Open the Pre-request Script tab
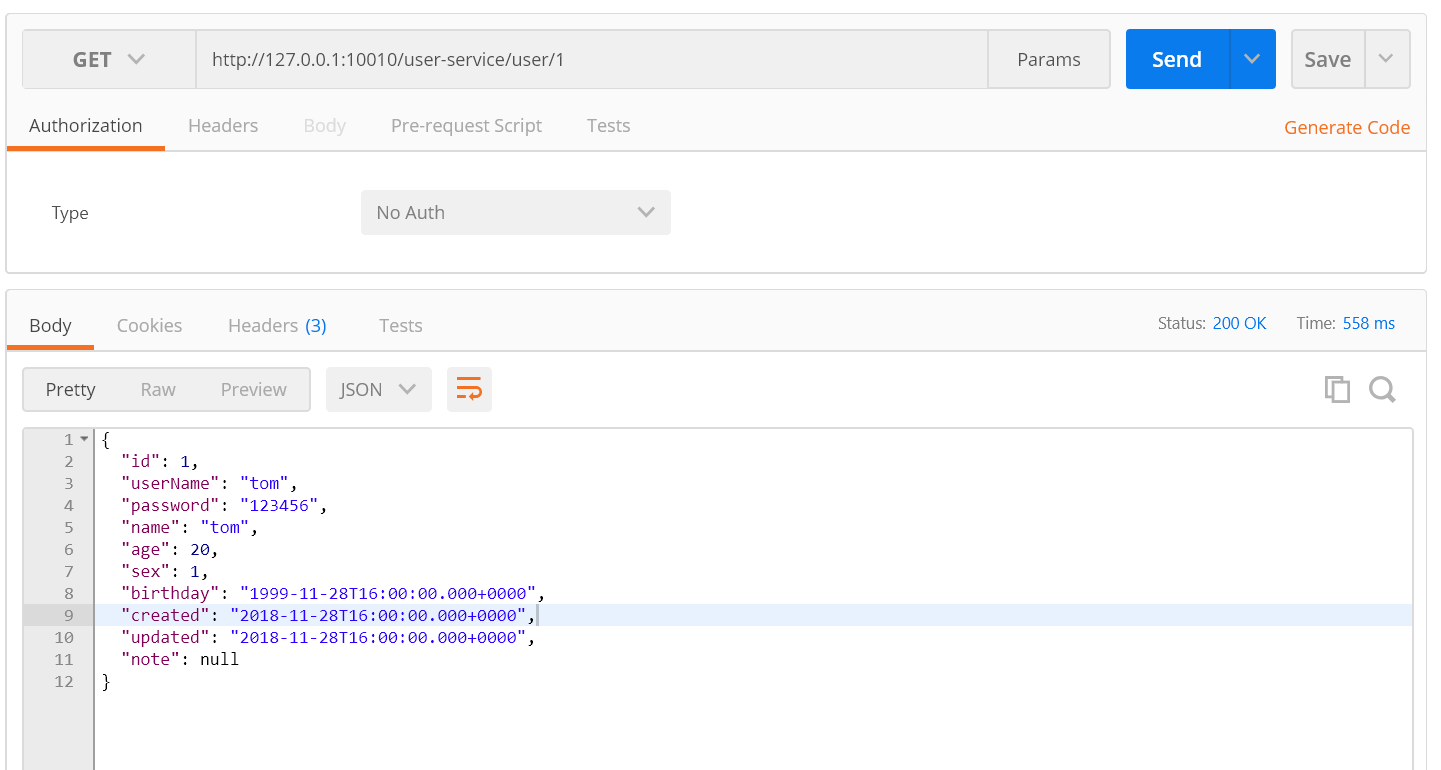1441x770 pixels. pos(466,125)
